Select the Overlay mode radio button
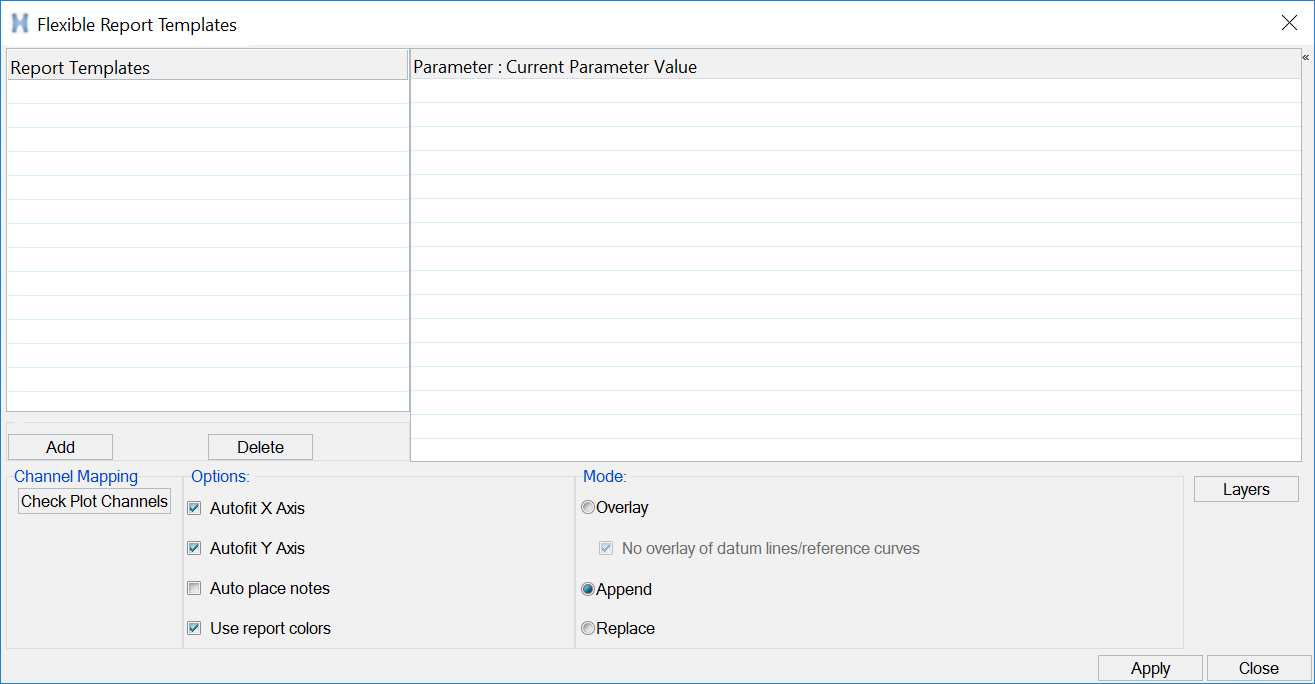 (588, 508)
